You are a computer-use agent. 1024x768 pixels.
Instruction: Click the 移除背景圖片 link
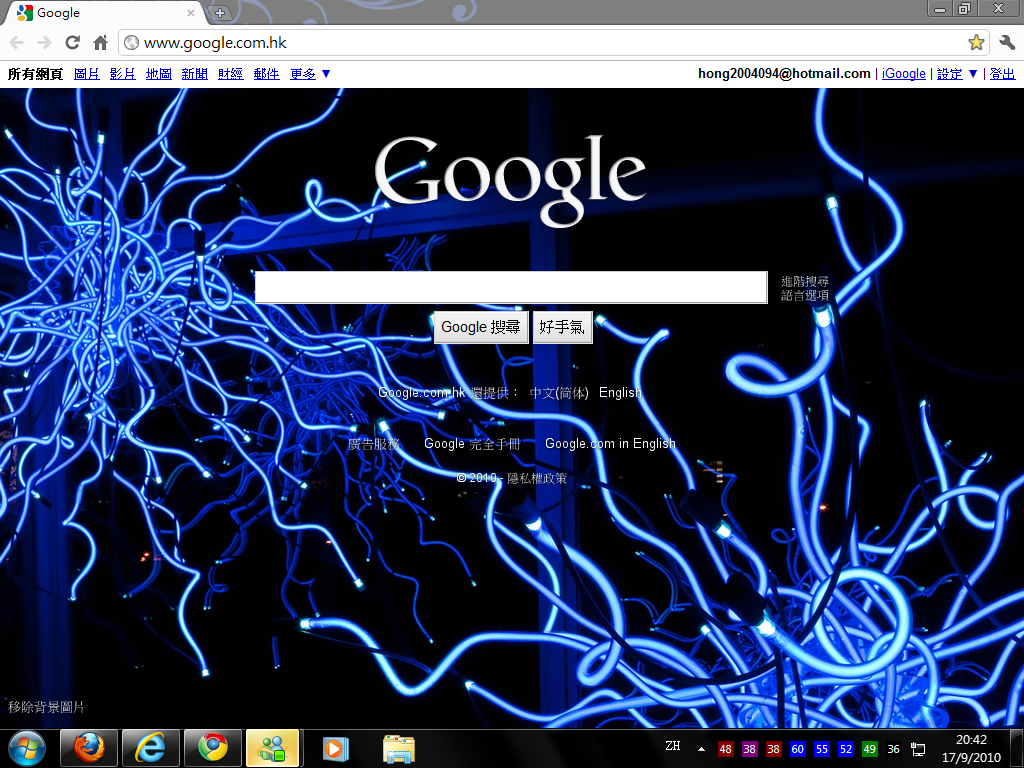pyautogui.click(x=46, y=707)
